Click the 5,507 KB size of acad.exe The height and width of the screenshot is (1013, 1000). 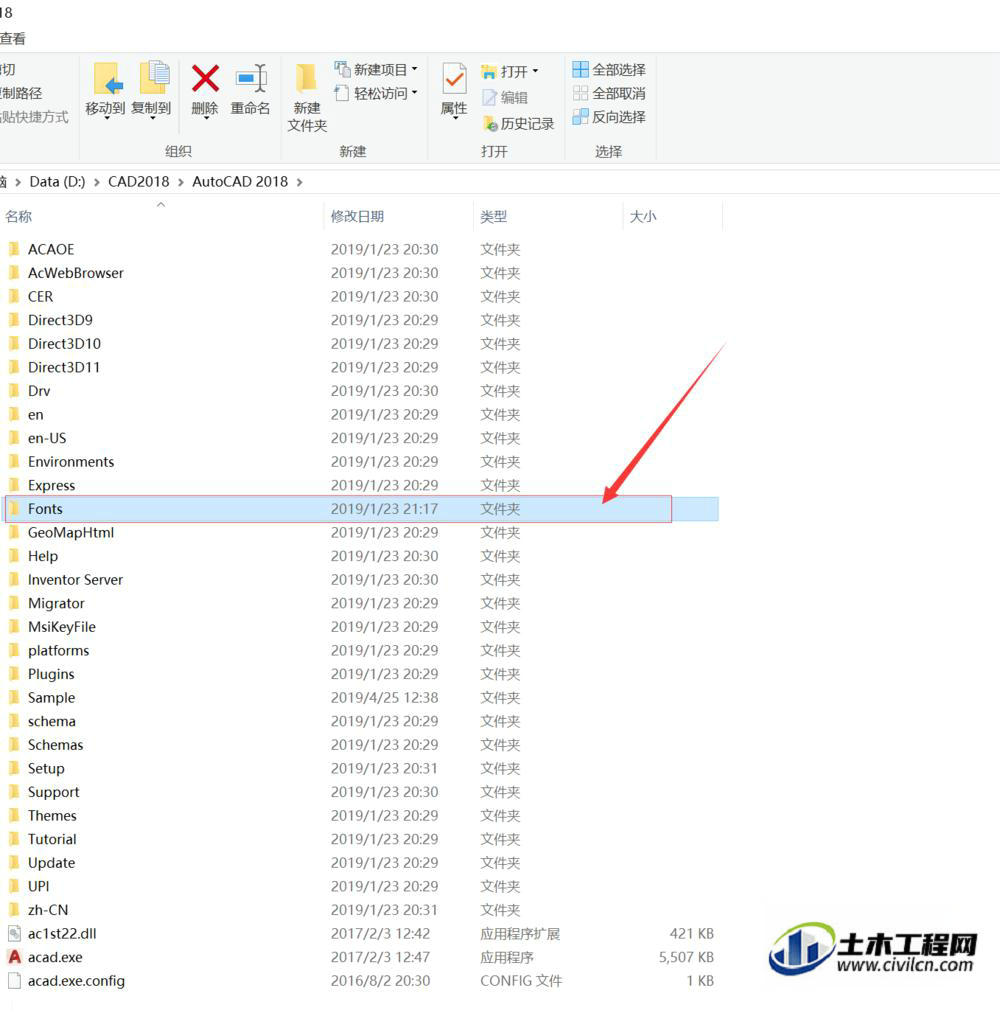click(x=686, y=957)
